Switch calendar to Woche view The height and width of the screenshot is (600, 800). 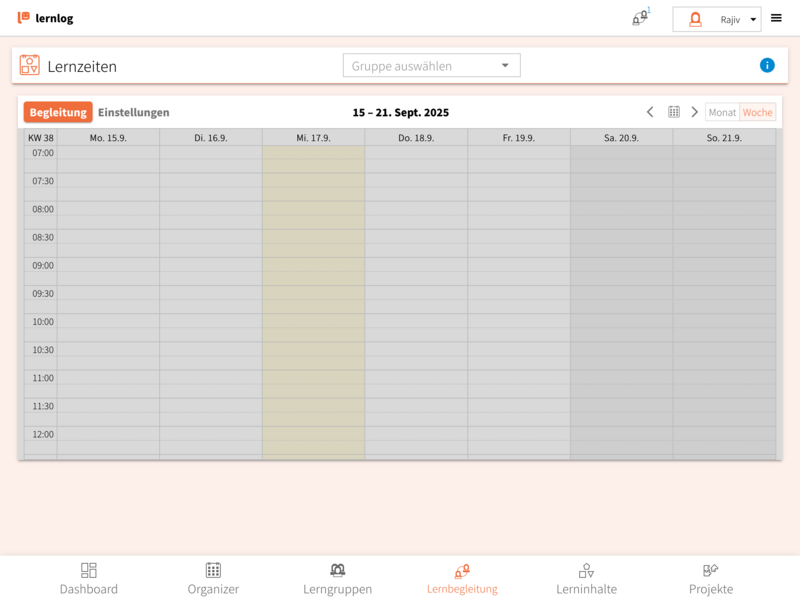coord(757,112)
